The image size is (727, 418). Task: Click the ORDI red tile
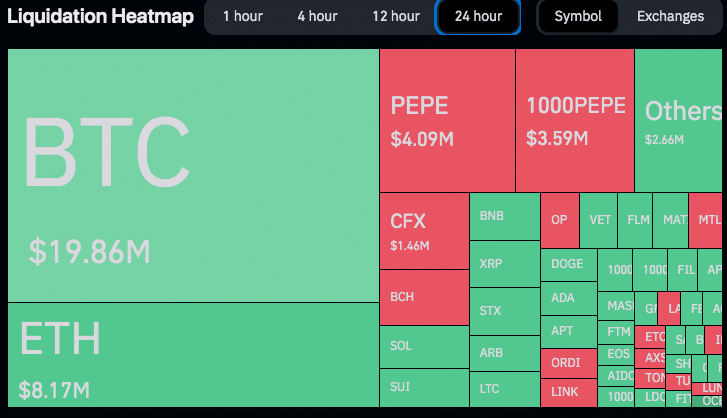coord(568,362)
